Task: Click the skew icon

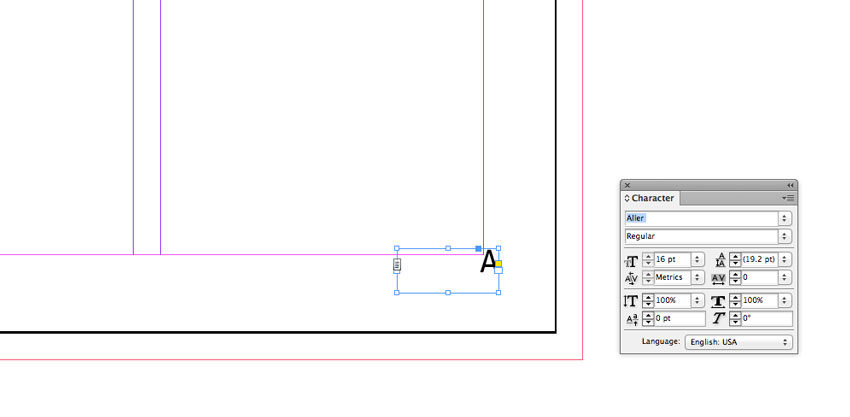Action: 718,319
